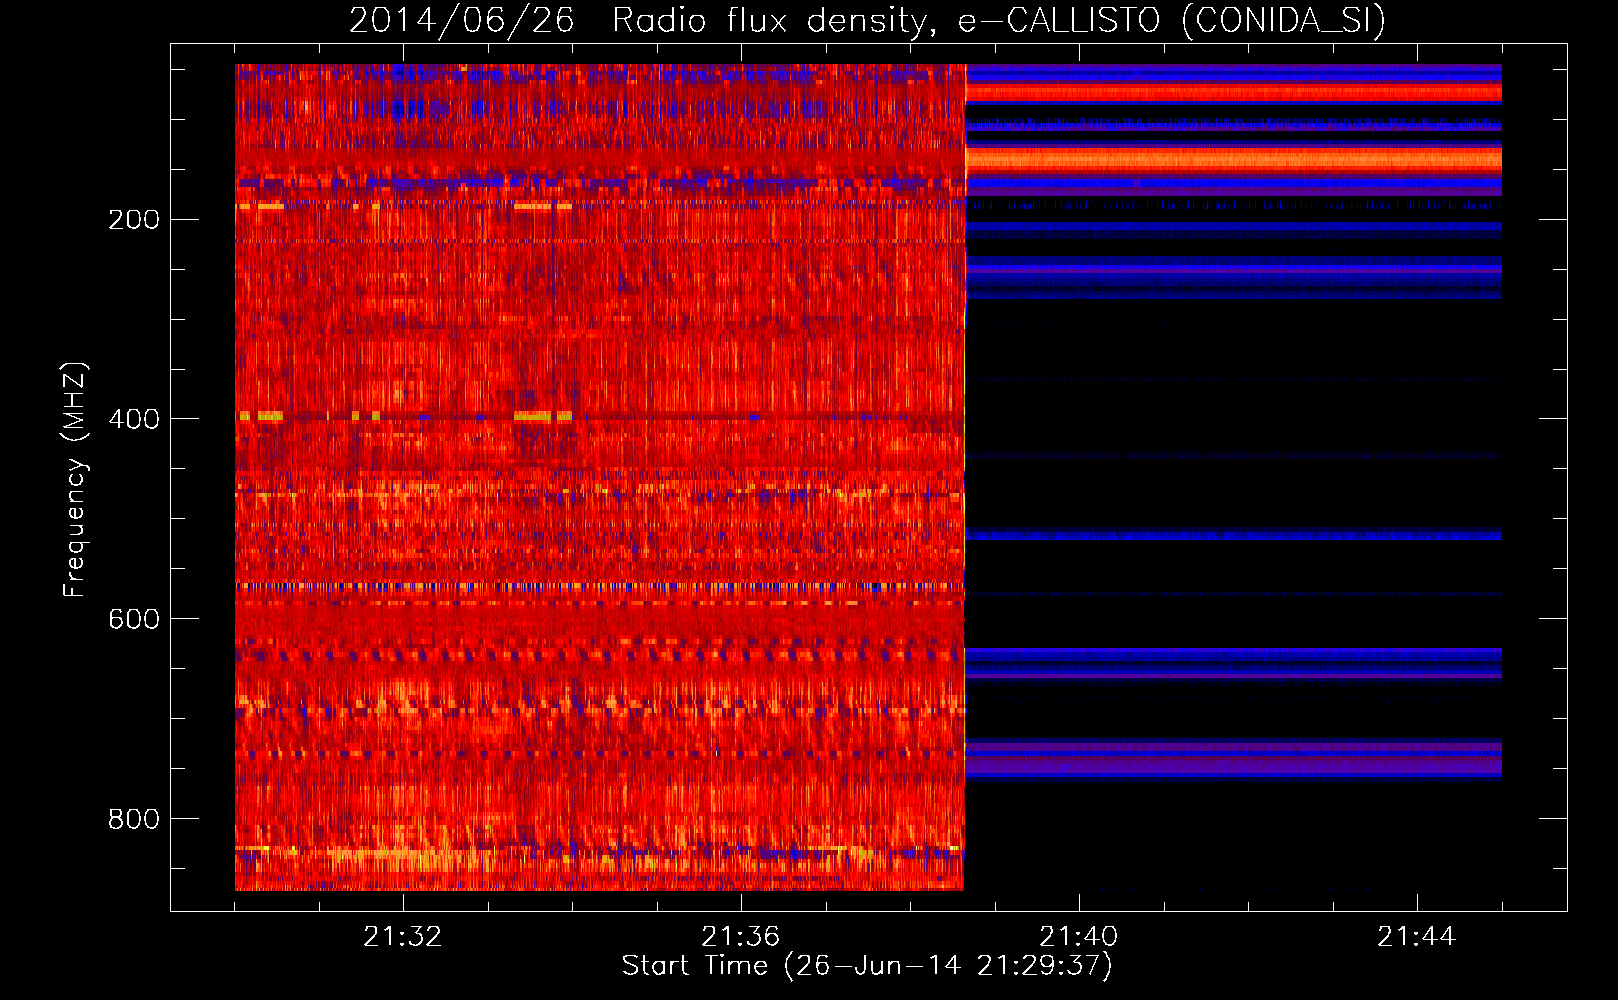The width and height of the screenshot is (1618, 1000).
Task: Select the 'Frequency (MHZ)' axis label
Action: pos(75,479)
